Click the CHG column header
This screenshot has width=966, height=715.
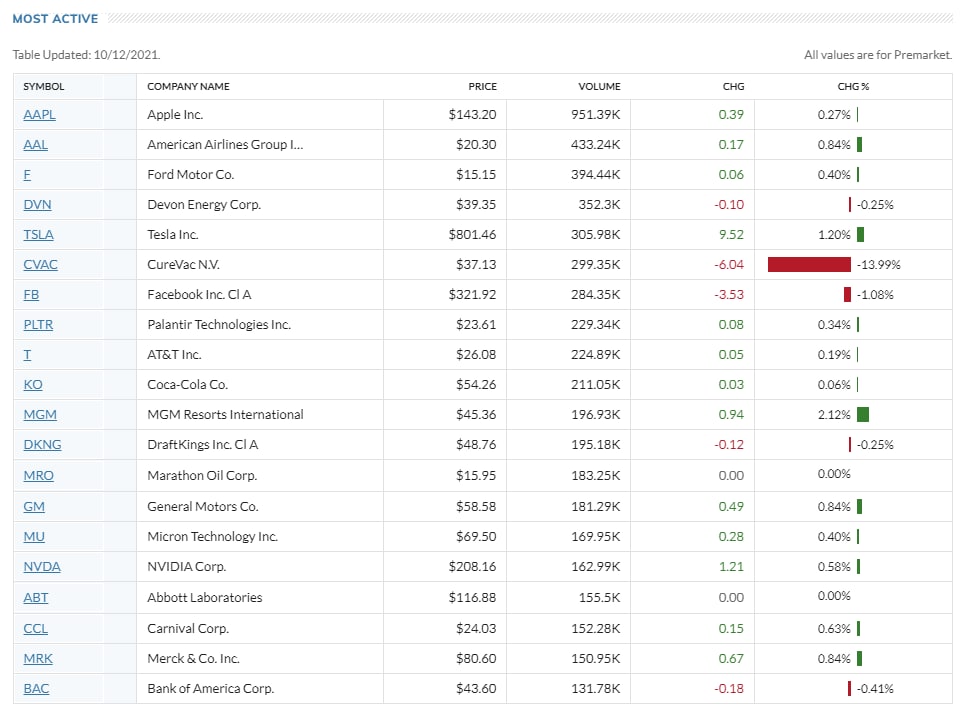pyautogui.click(x=733, y=87)
